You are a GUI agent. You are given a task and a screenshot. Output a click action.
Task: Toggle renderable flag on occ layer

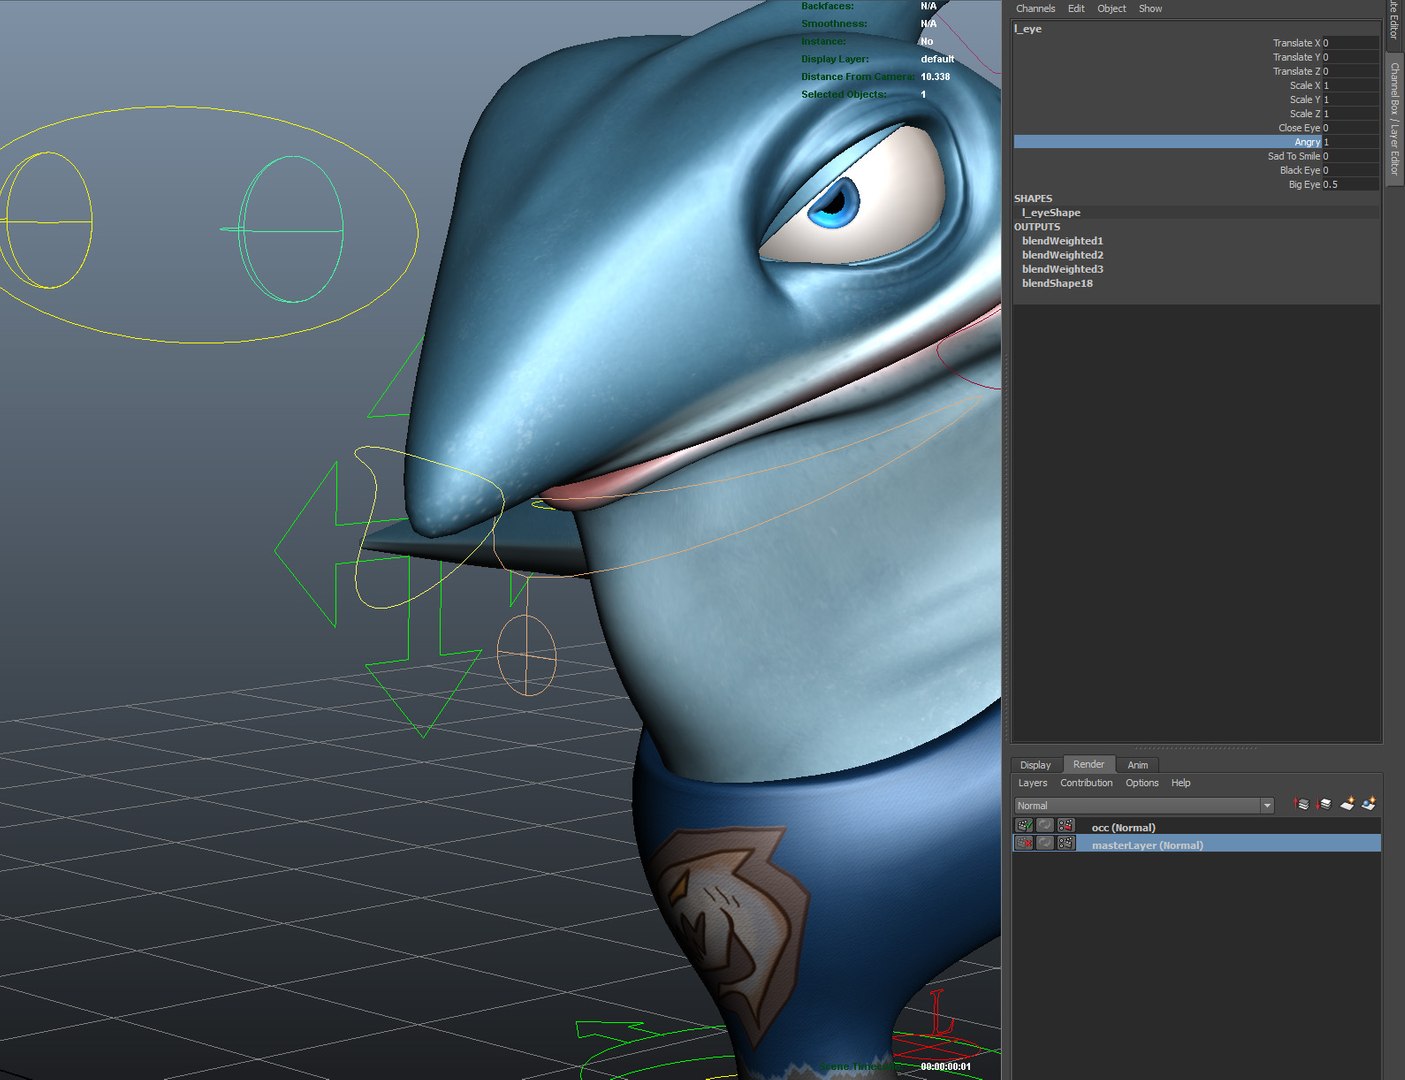pos(1024,826)
